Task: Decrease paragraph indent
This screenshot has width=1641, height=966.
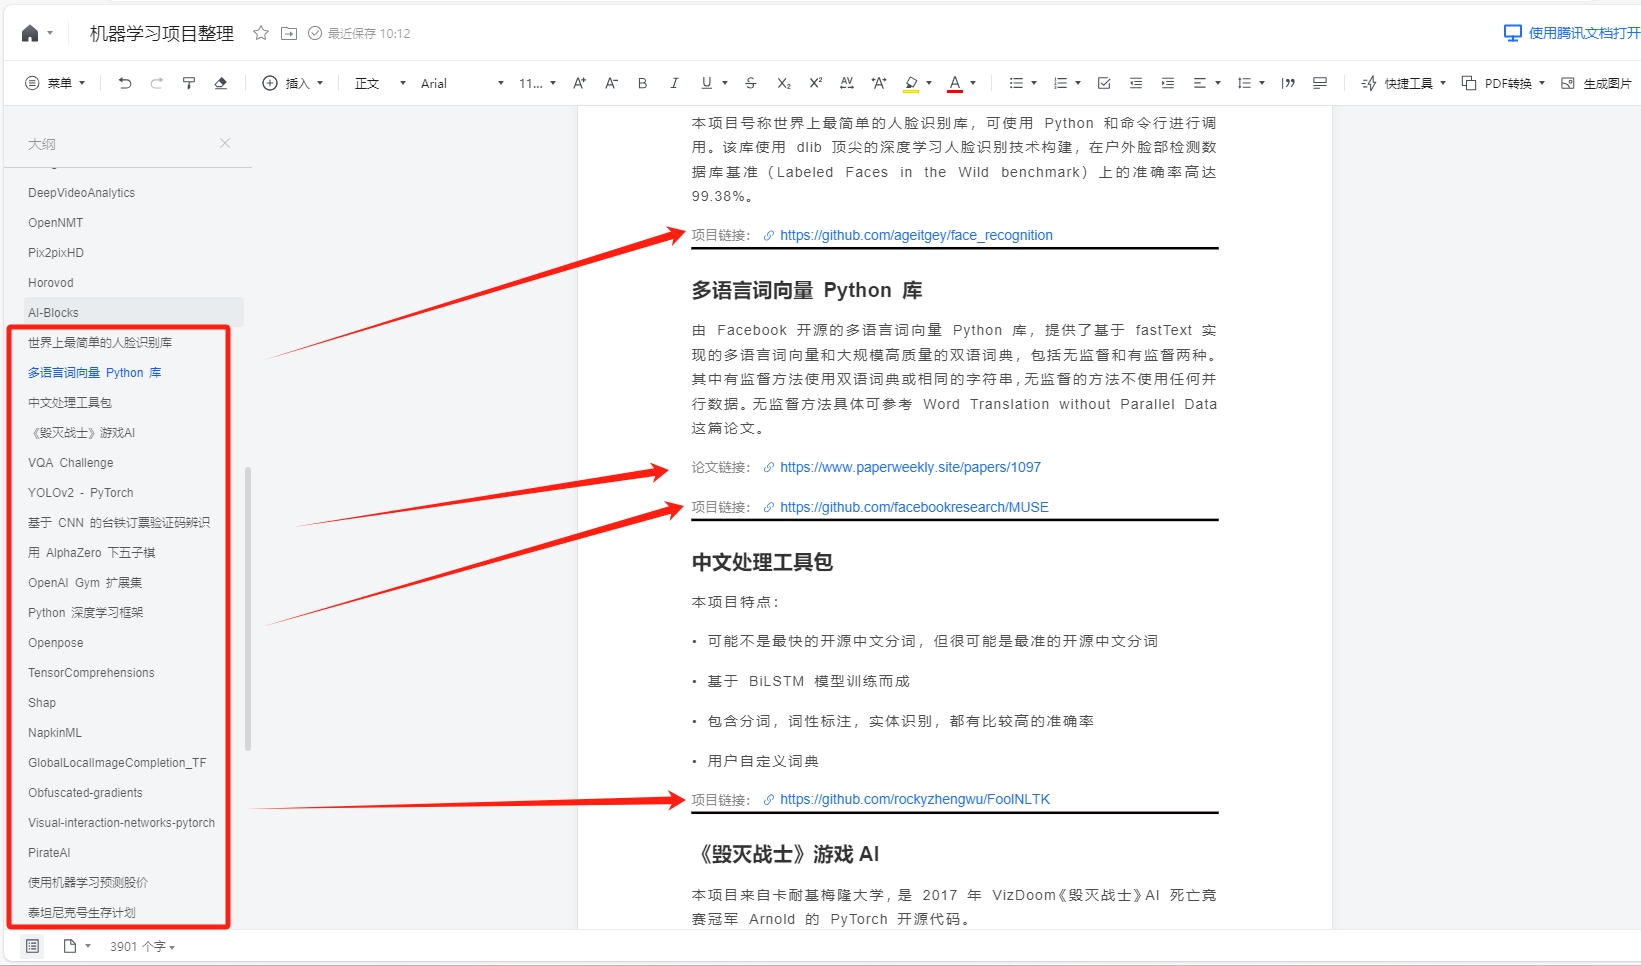Action: click(x=1136, y=83)
